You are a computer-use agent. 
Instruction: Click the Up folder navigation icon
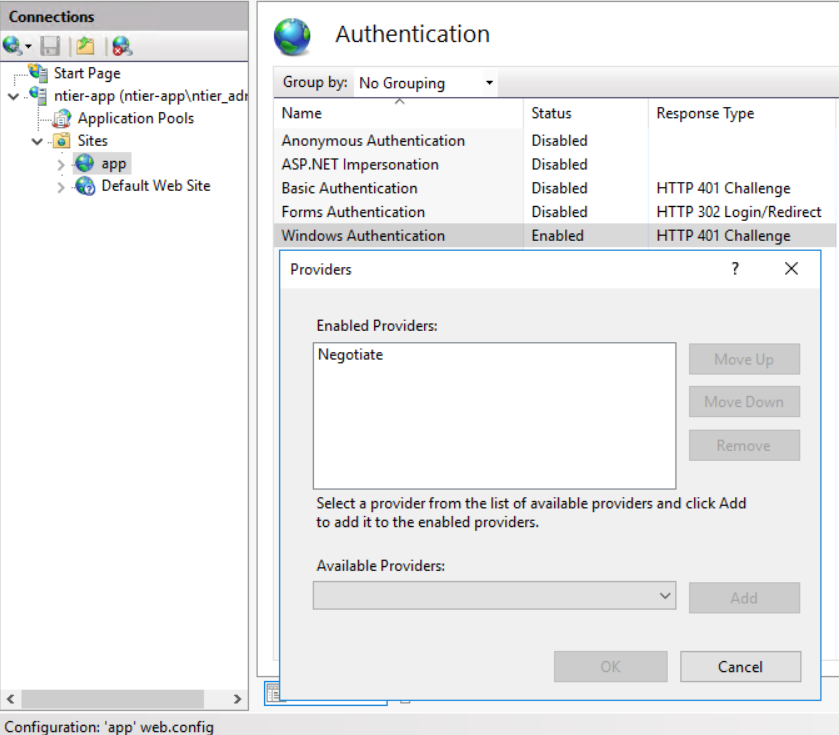pos(86,46)
